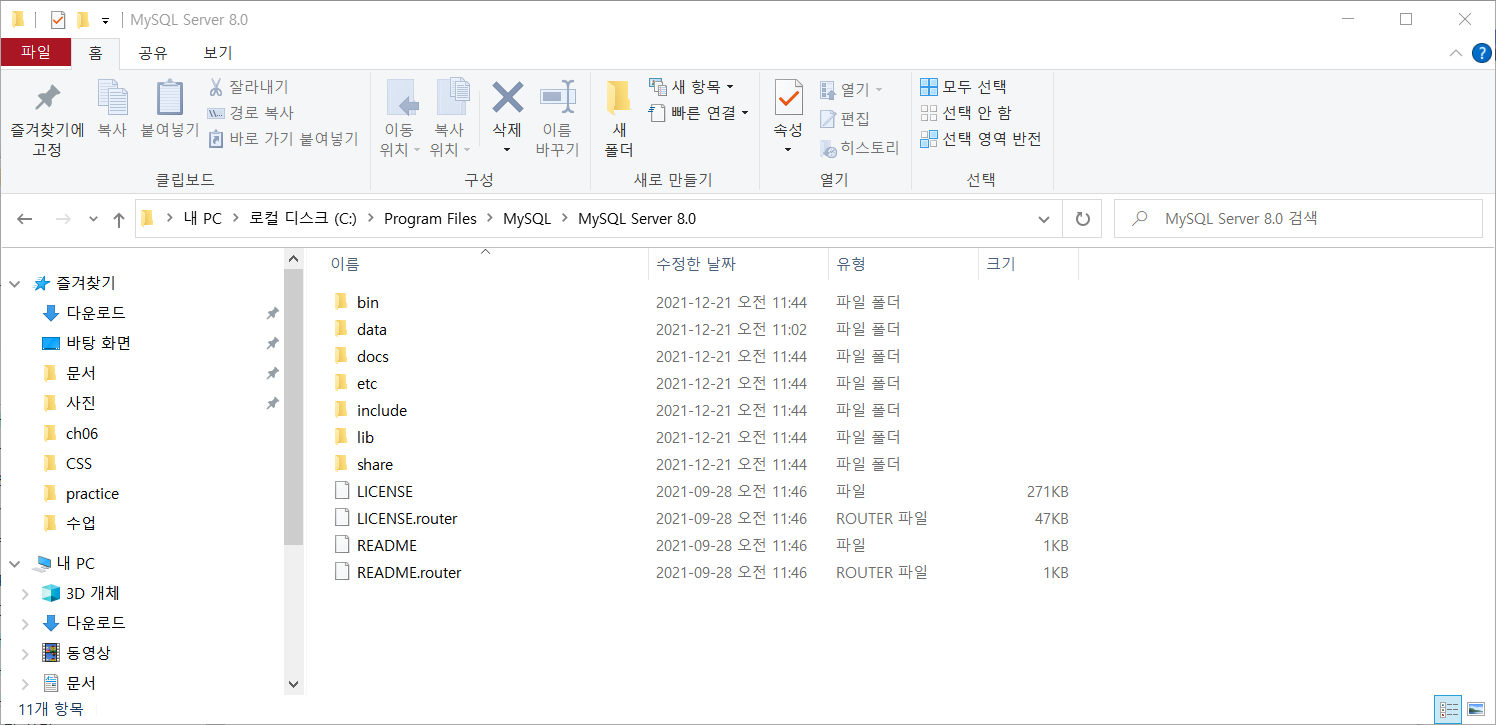Collapse the ribbon with the chevron

(1456, 53)
